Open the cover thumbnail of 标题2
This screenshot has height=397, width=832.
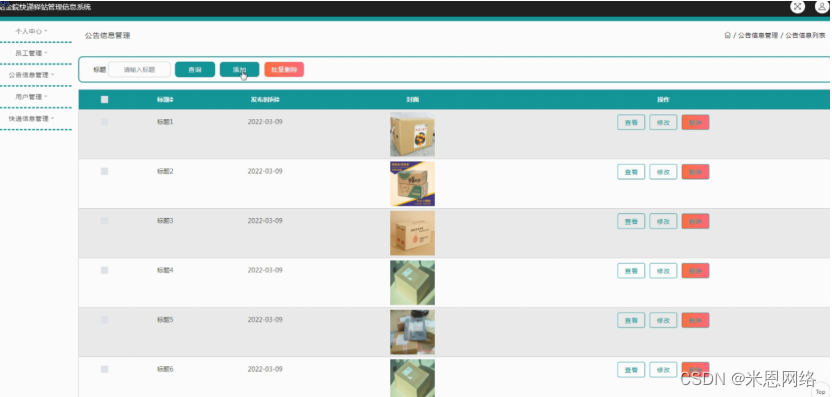pyautogui.click(x=412, y=184)
